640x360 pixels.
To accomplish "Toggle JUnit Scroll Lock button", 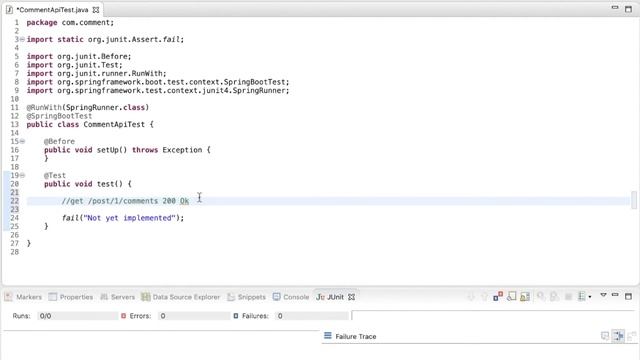I will [525, 297].
